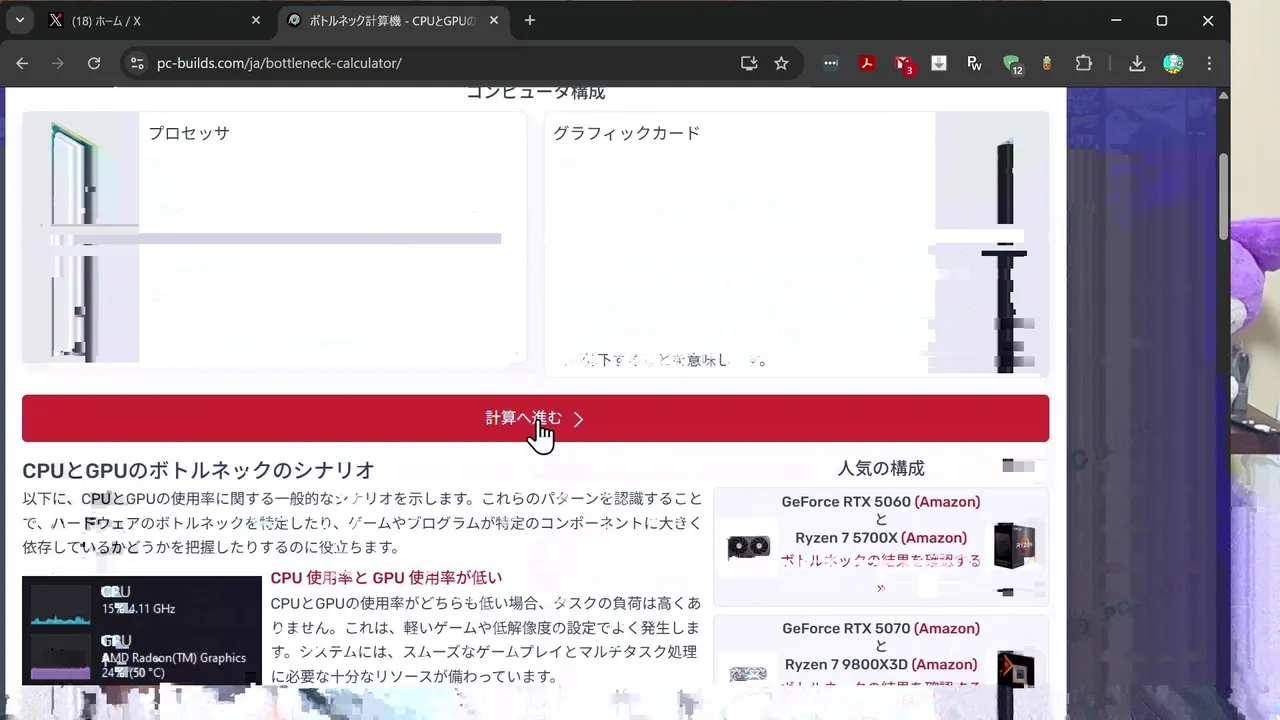The image size is (1280, 720).
Task: Click the scrollbar up arrow
Action: click(1223, 94)
